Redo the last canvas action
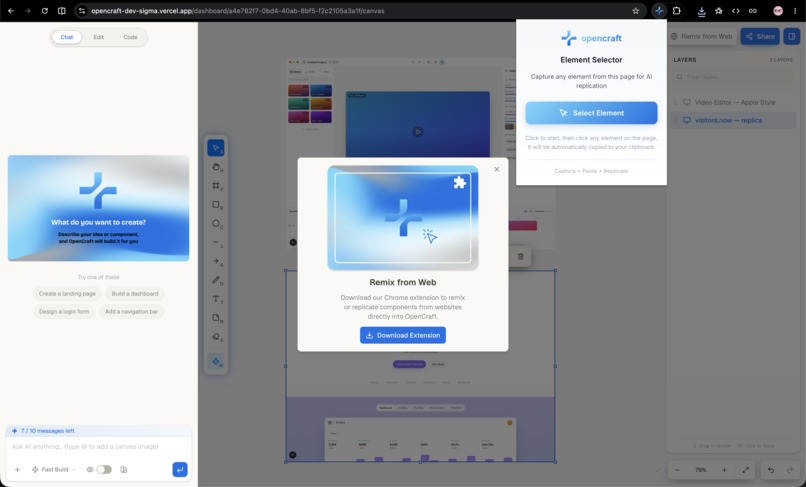Image resolution: width=806 pixels, height=487 pixels. [790, 470]
